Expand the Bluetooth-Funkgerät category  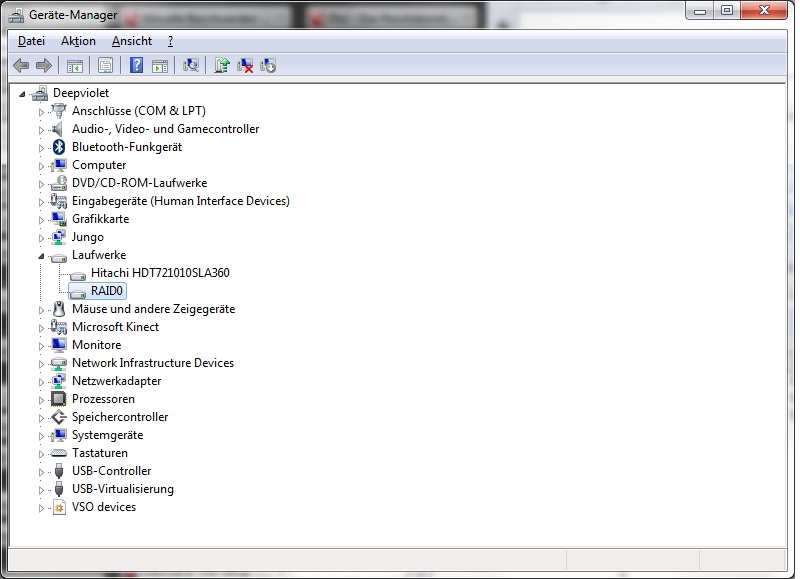(41, 148)
